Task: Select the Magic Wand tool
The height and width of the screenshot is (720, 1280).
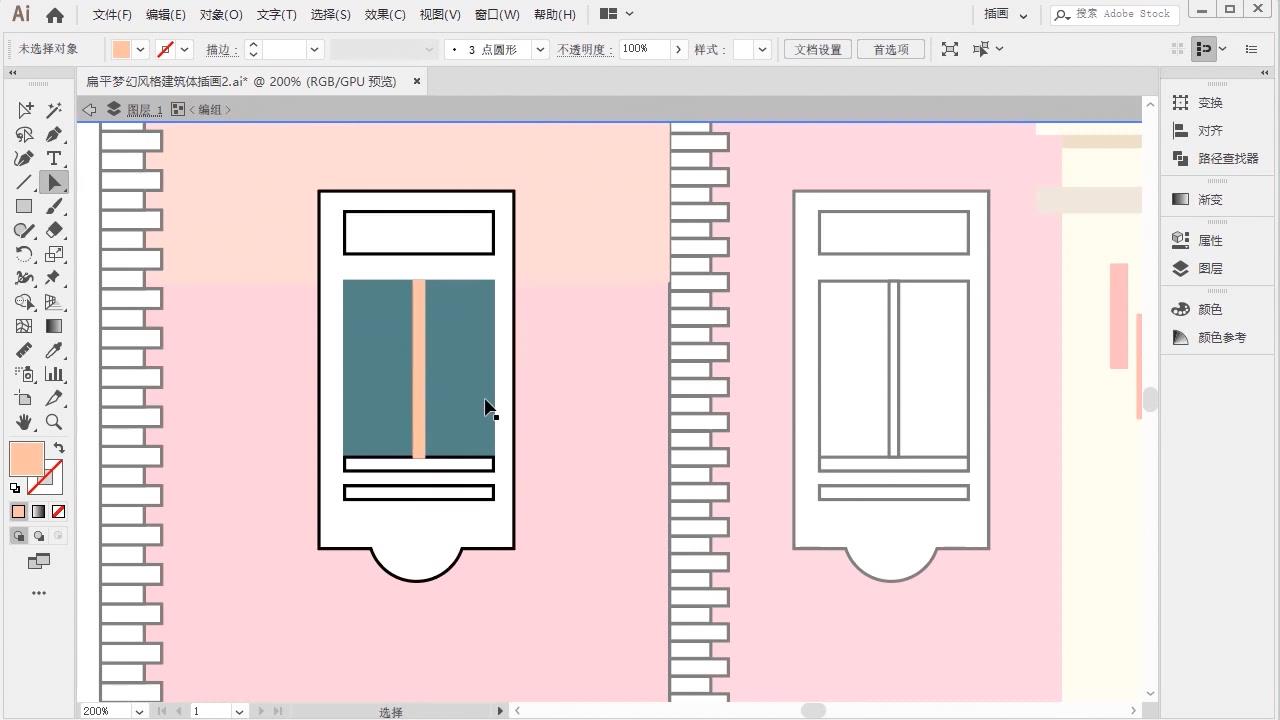Action: pyautogui.click(x=54, y=110)
